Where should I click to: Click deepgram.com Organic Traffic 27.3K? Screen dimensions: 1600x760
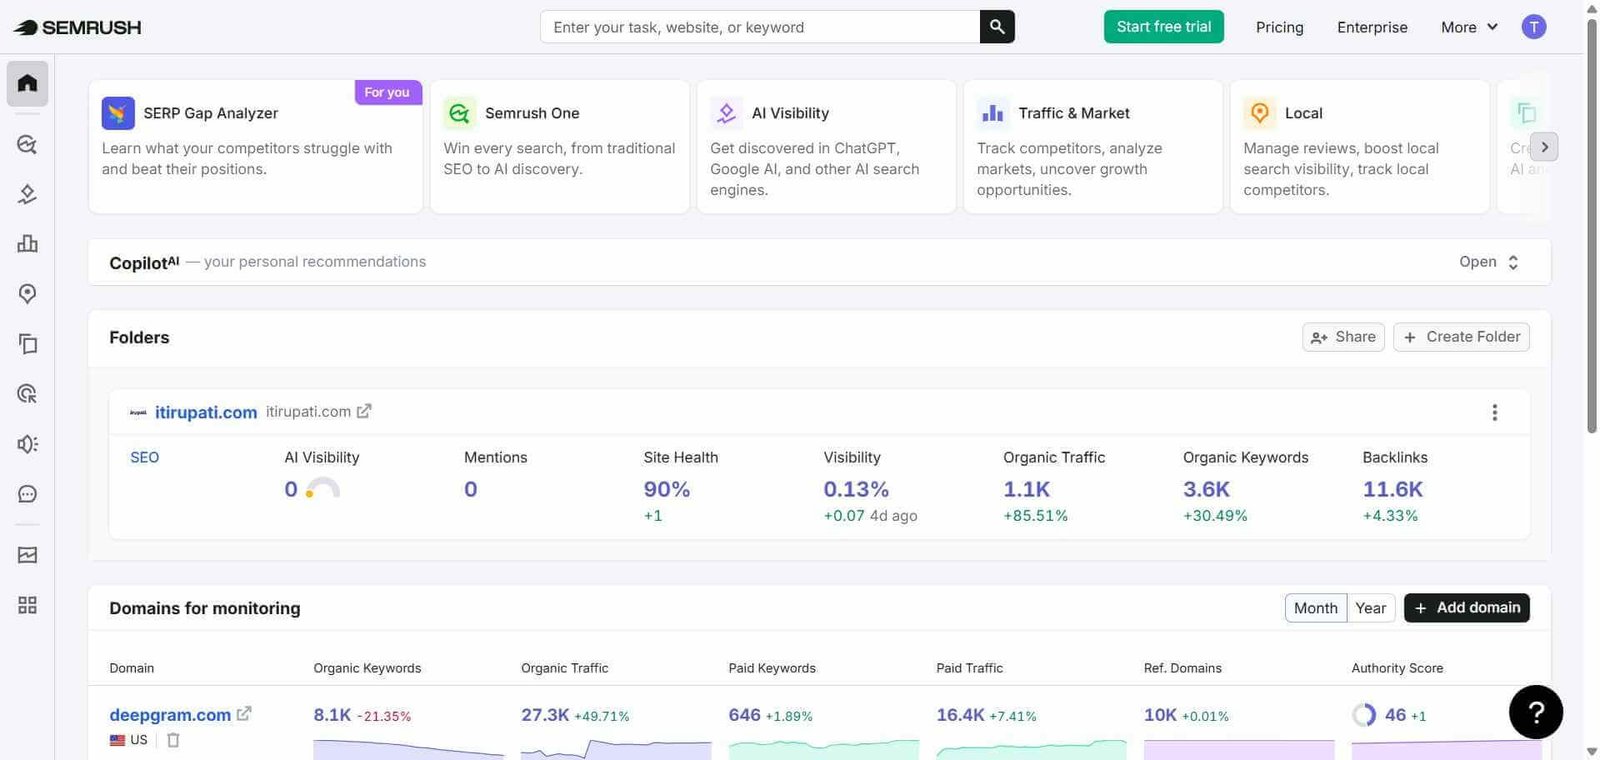click(x=545, y=715)
